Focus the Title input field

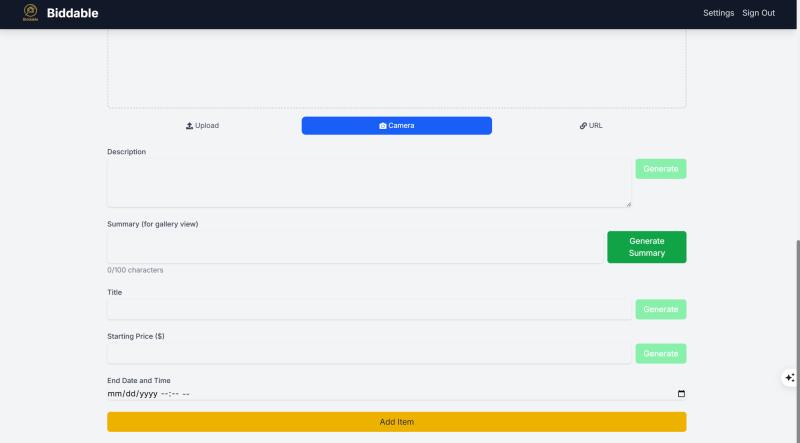pos(369,309)
